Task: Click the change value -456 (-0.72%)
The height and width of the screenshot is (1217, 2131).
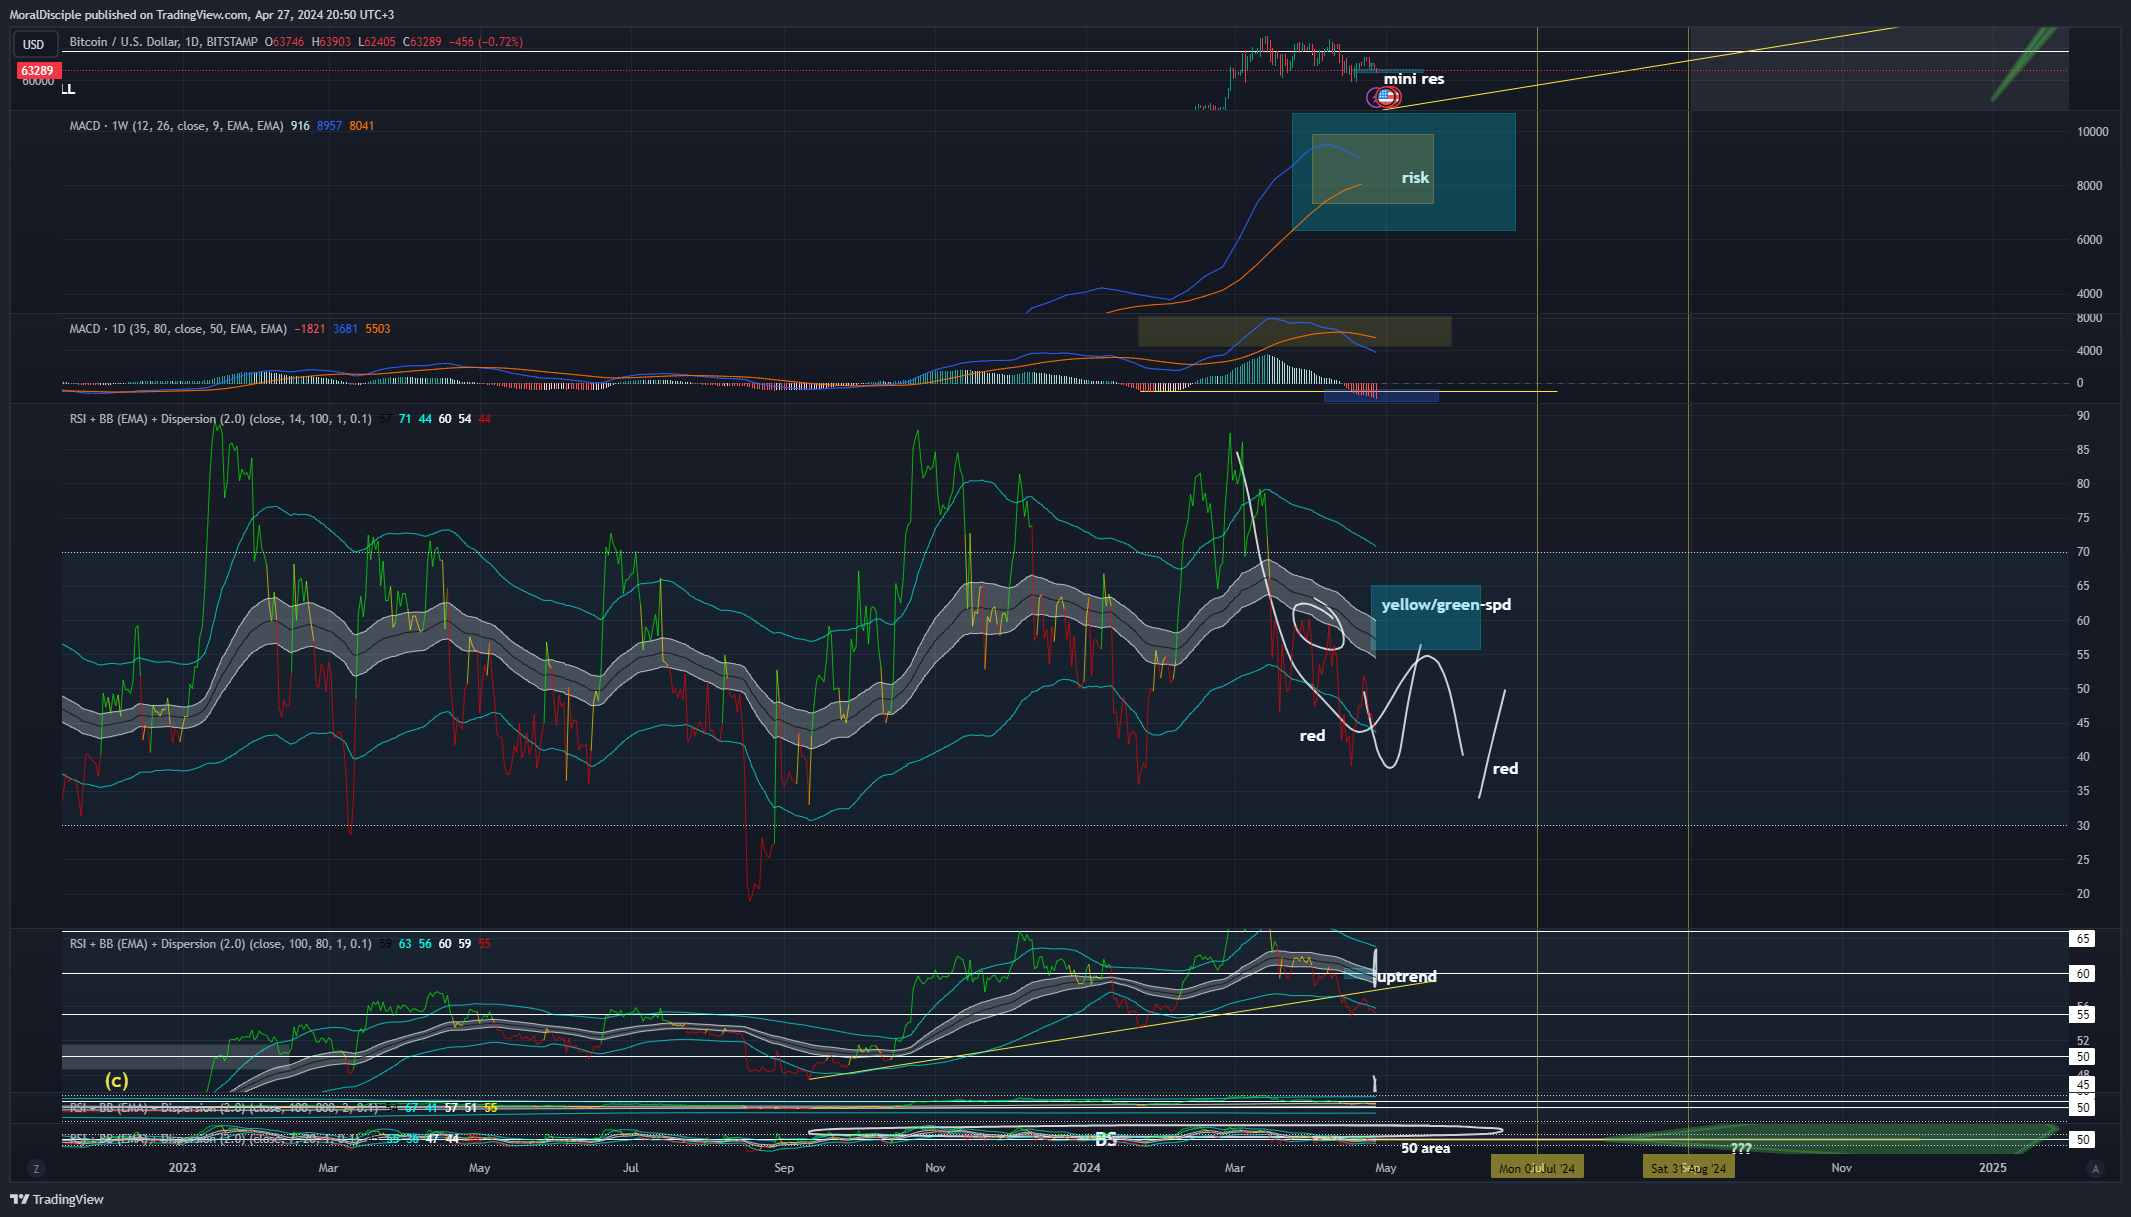Action: coord(486,42)
